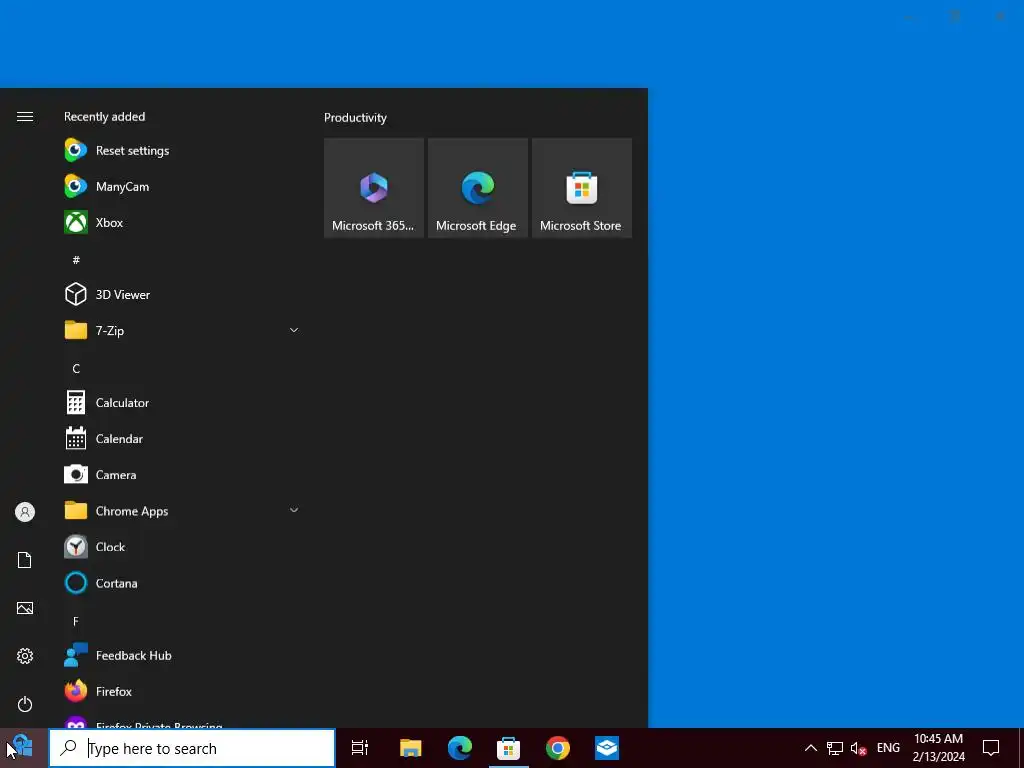Open 3D Viewer from app list
Viewport: 1024px width, 768px height.
(182, 295)
